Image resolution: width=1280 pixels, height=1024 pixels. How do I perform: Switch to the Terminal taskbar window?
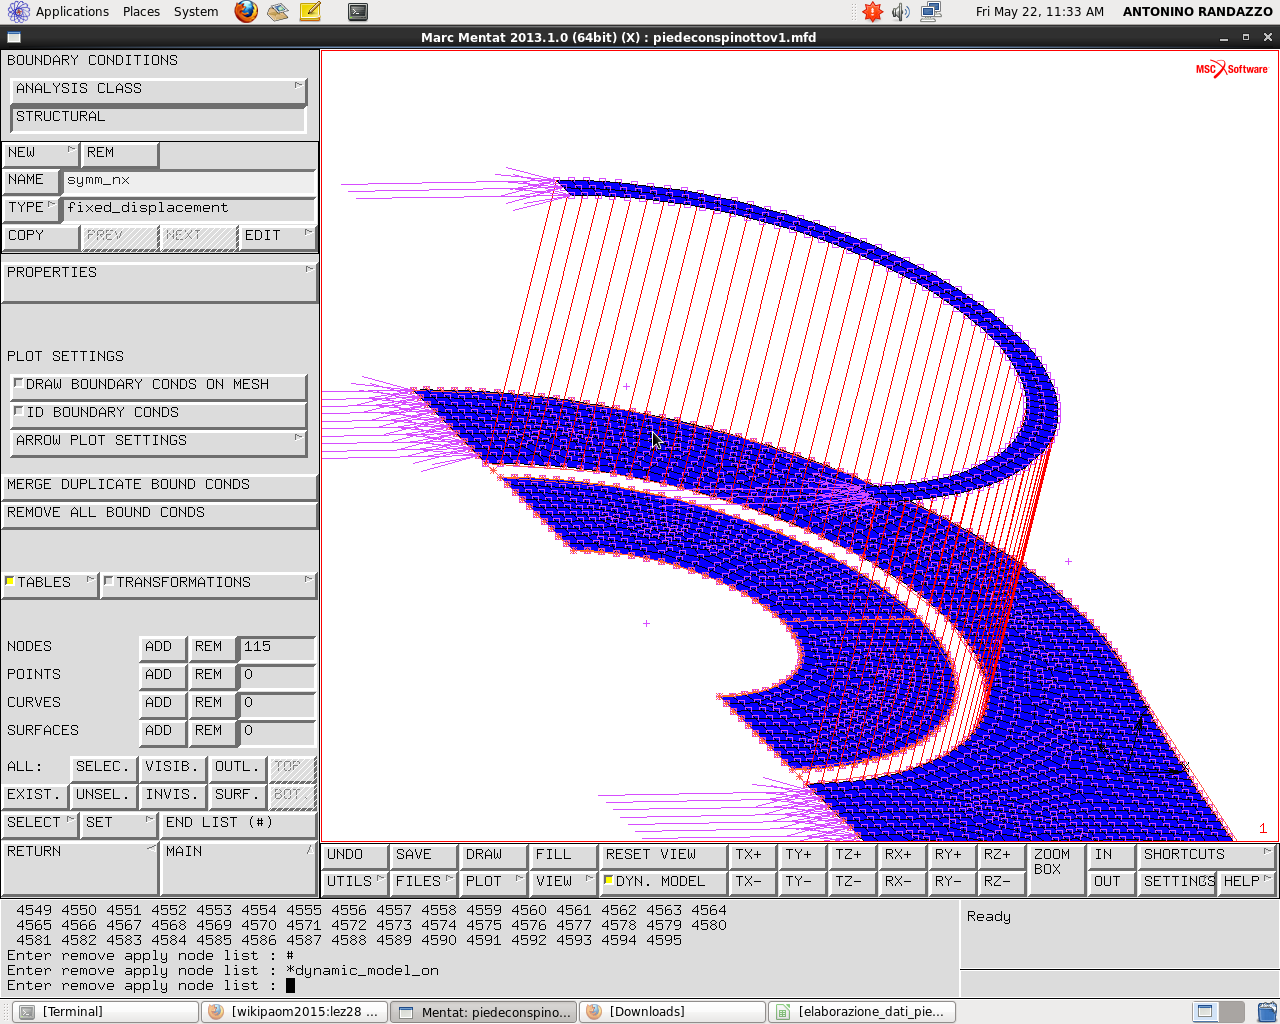[106, 1012]
